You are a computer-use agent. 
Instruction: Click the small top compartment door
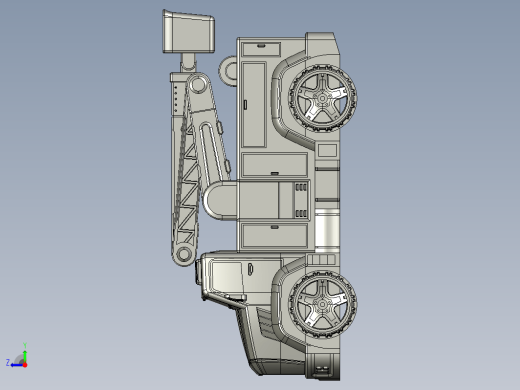(262, 49)
